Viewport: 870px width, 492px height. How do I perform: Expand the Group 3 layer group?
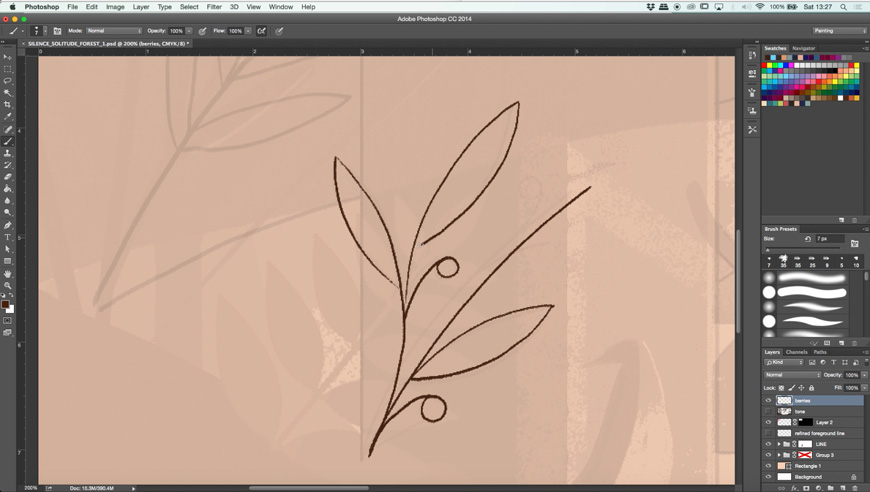point(779,455)
